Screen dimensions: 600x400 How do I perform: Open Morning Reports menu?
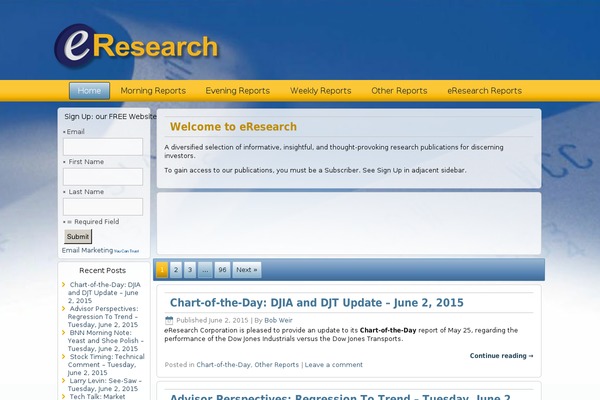coord(153,91)
